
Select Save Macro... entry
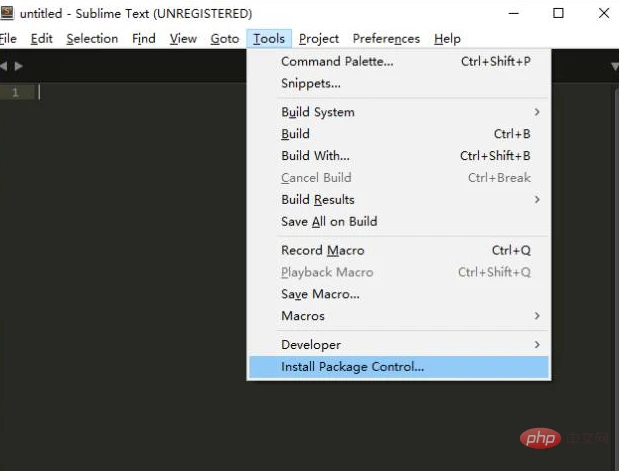pyautogui.click(x=399, y=294)
